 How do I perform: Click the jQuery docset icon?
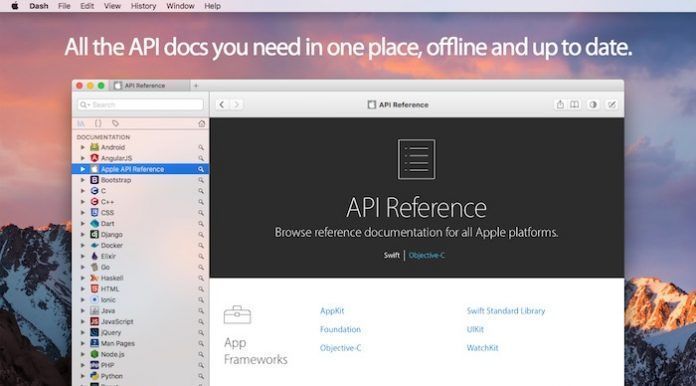pyautogui.click(x=95, y=332)
